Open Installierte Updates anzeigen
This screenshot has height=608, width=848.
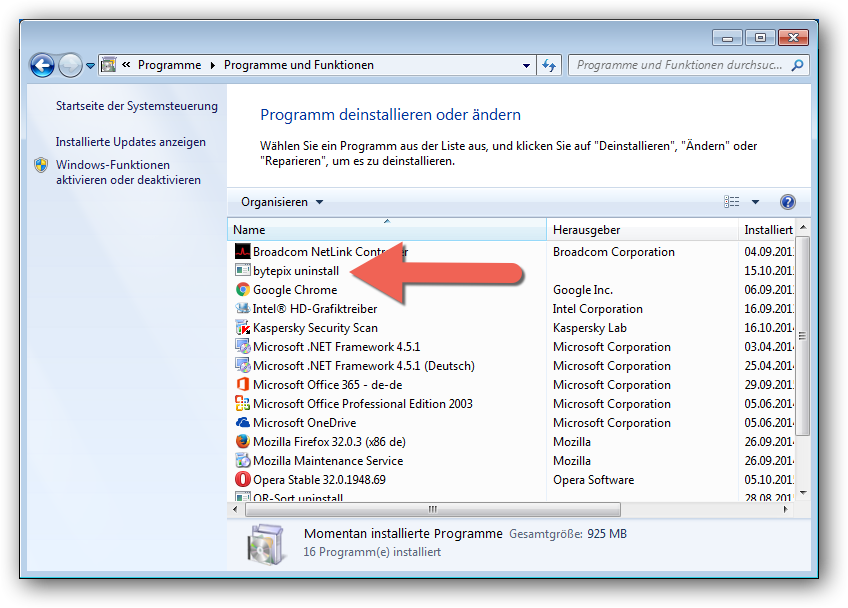[130, 142]
